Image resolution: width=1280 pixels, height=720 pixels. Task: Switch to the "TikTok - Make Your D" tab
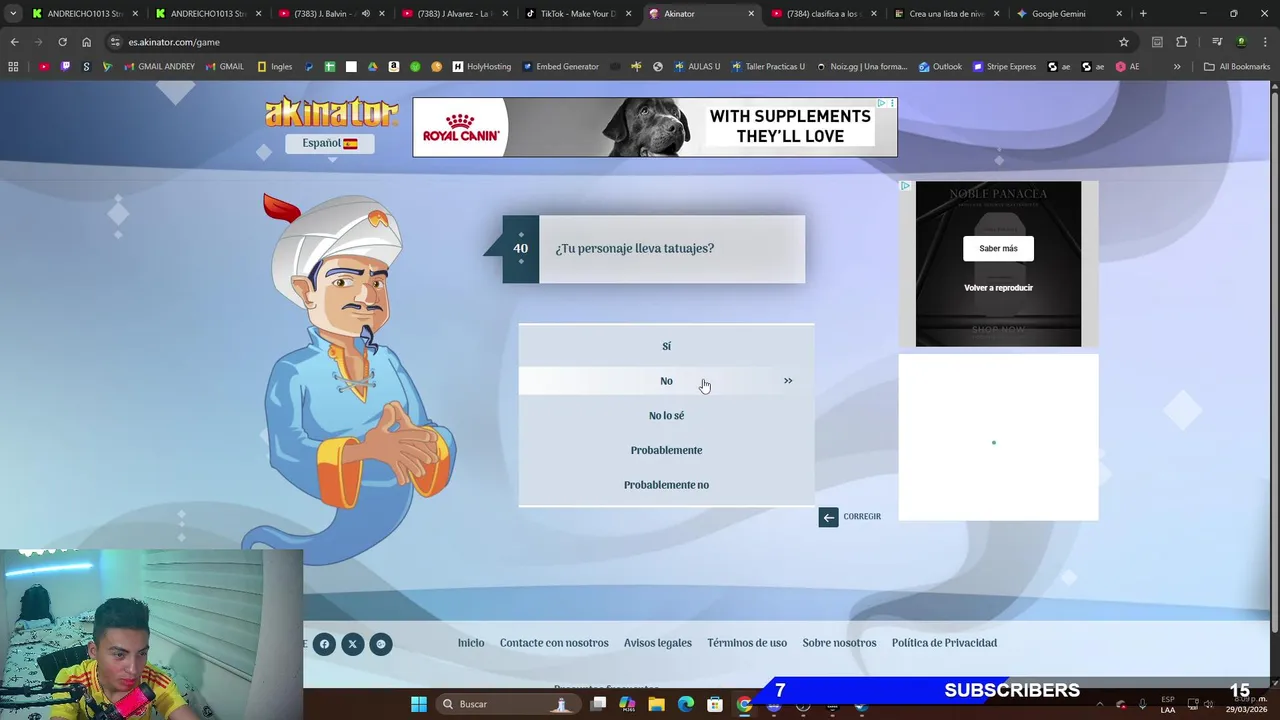575,14
